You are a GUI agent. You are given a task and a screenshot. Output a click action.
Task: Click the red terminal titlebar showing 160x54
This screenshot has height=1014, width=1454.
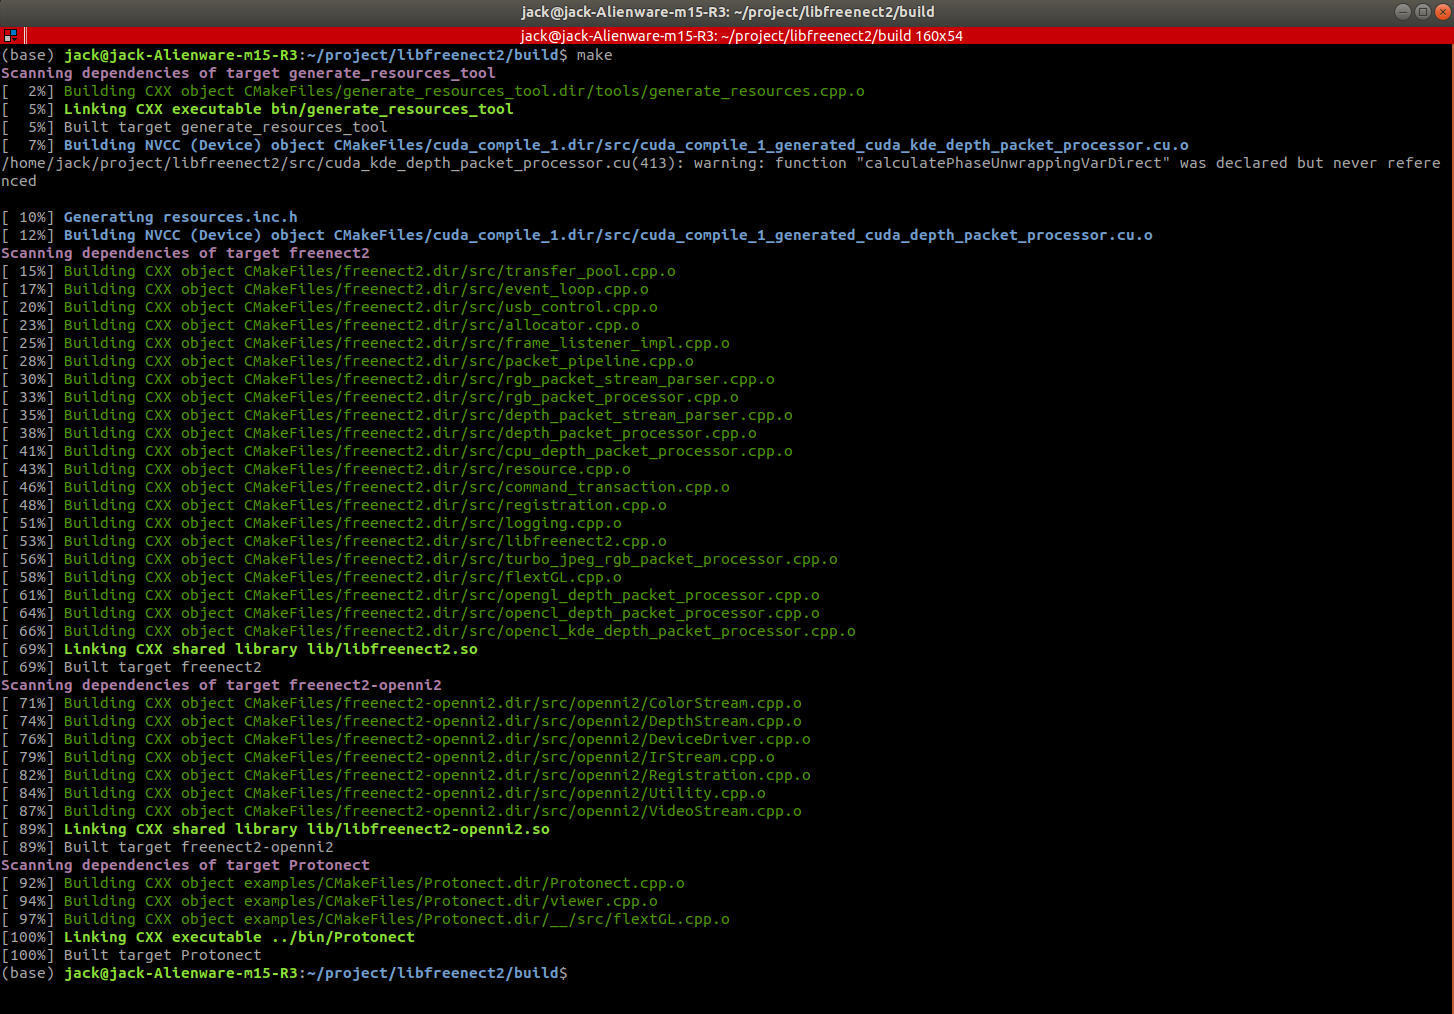(727, 36)
